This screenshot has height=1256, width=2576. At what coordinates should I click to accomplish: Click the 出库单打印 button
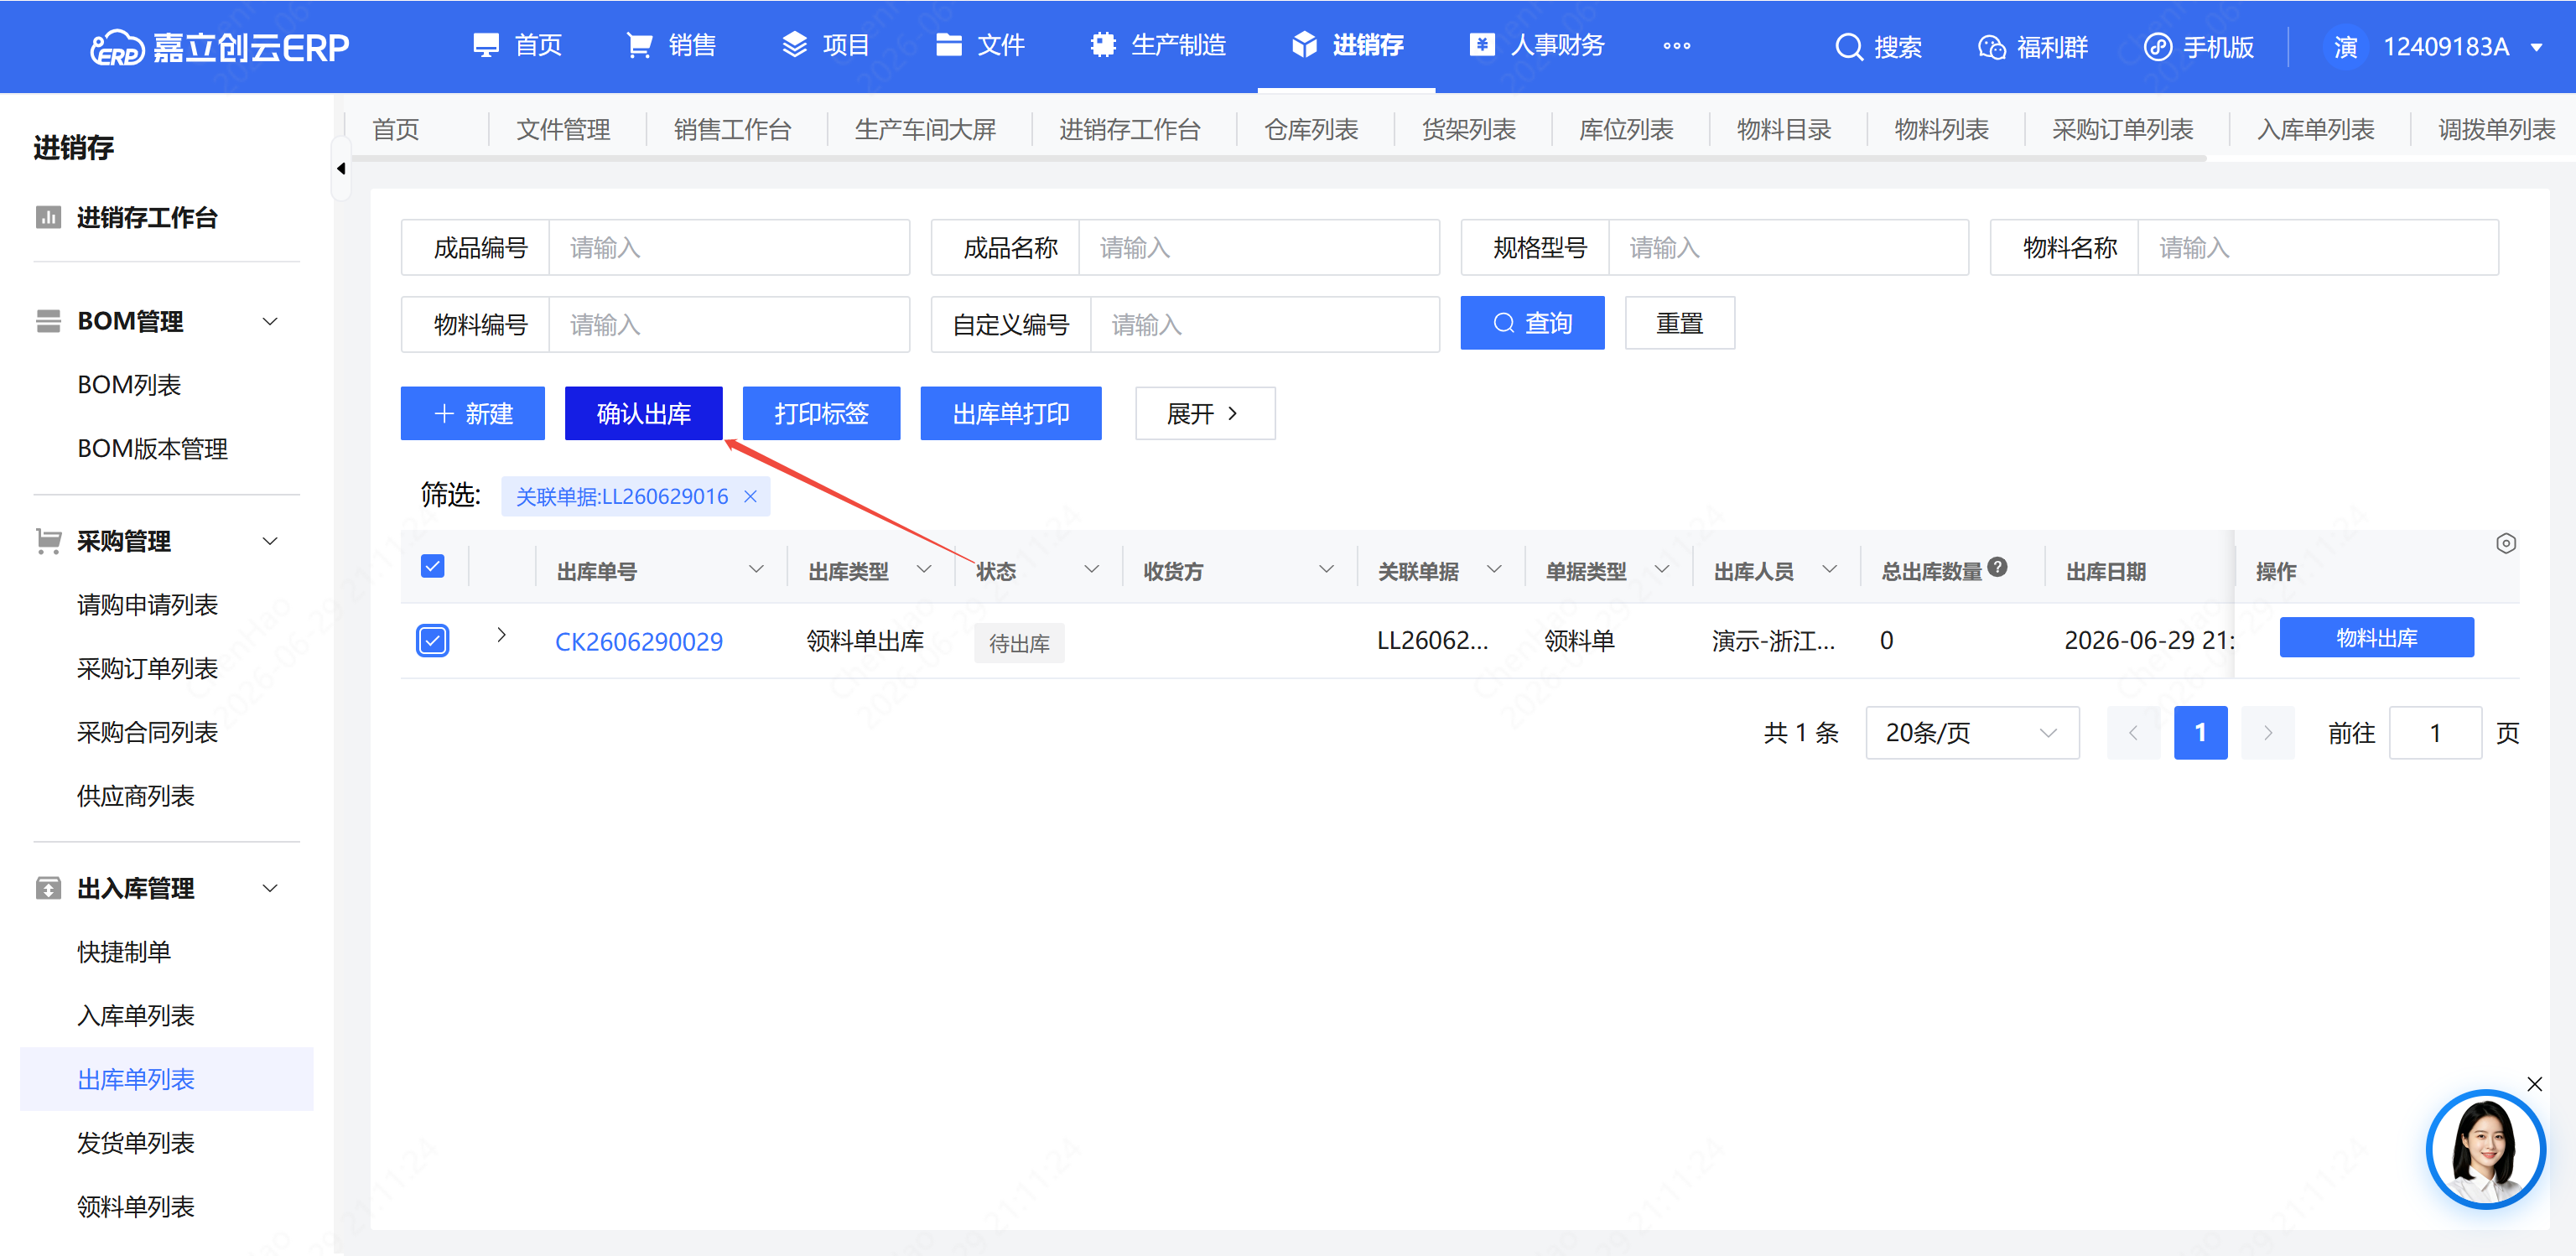coord(1011,413)
